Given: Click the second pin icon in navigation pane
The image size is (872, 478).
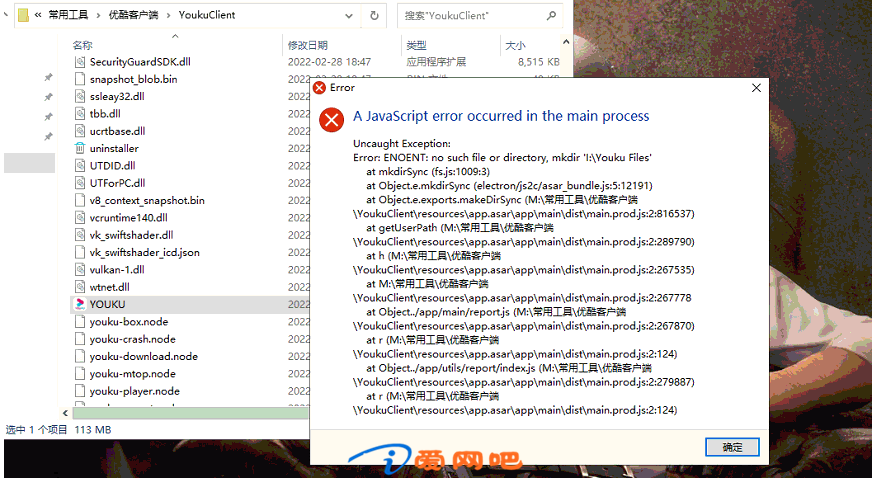Looking at the screenshot, I should point(48,97).
